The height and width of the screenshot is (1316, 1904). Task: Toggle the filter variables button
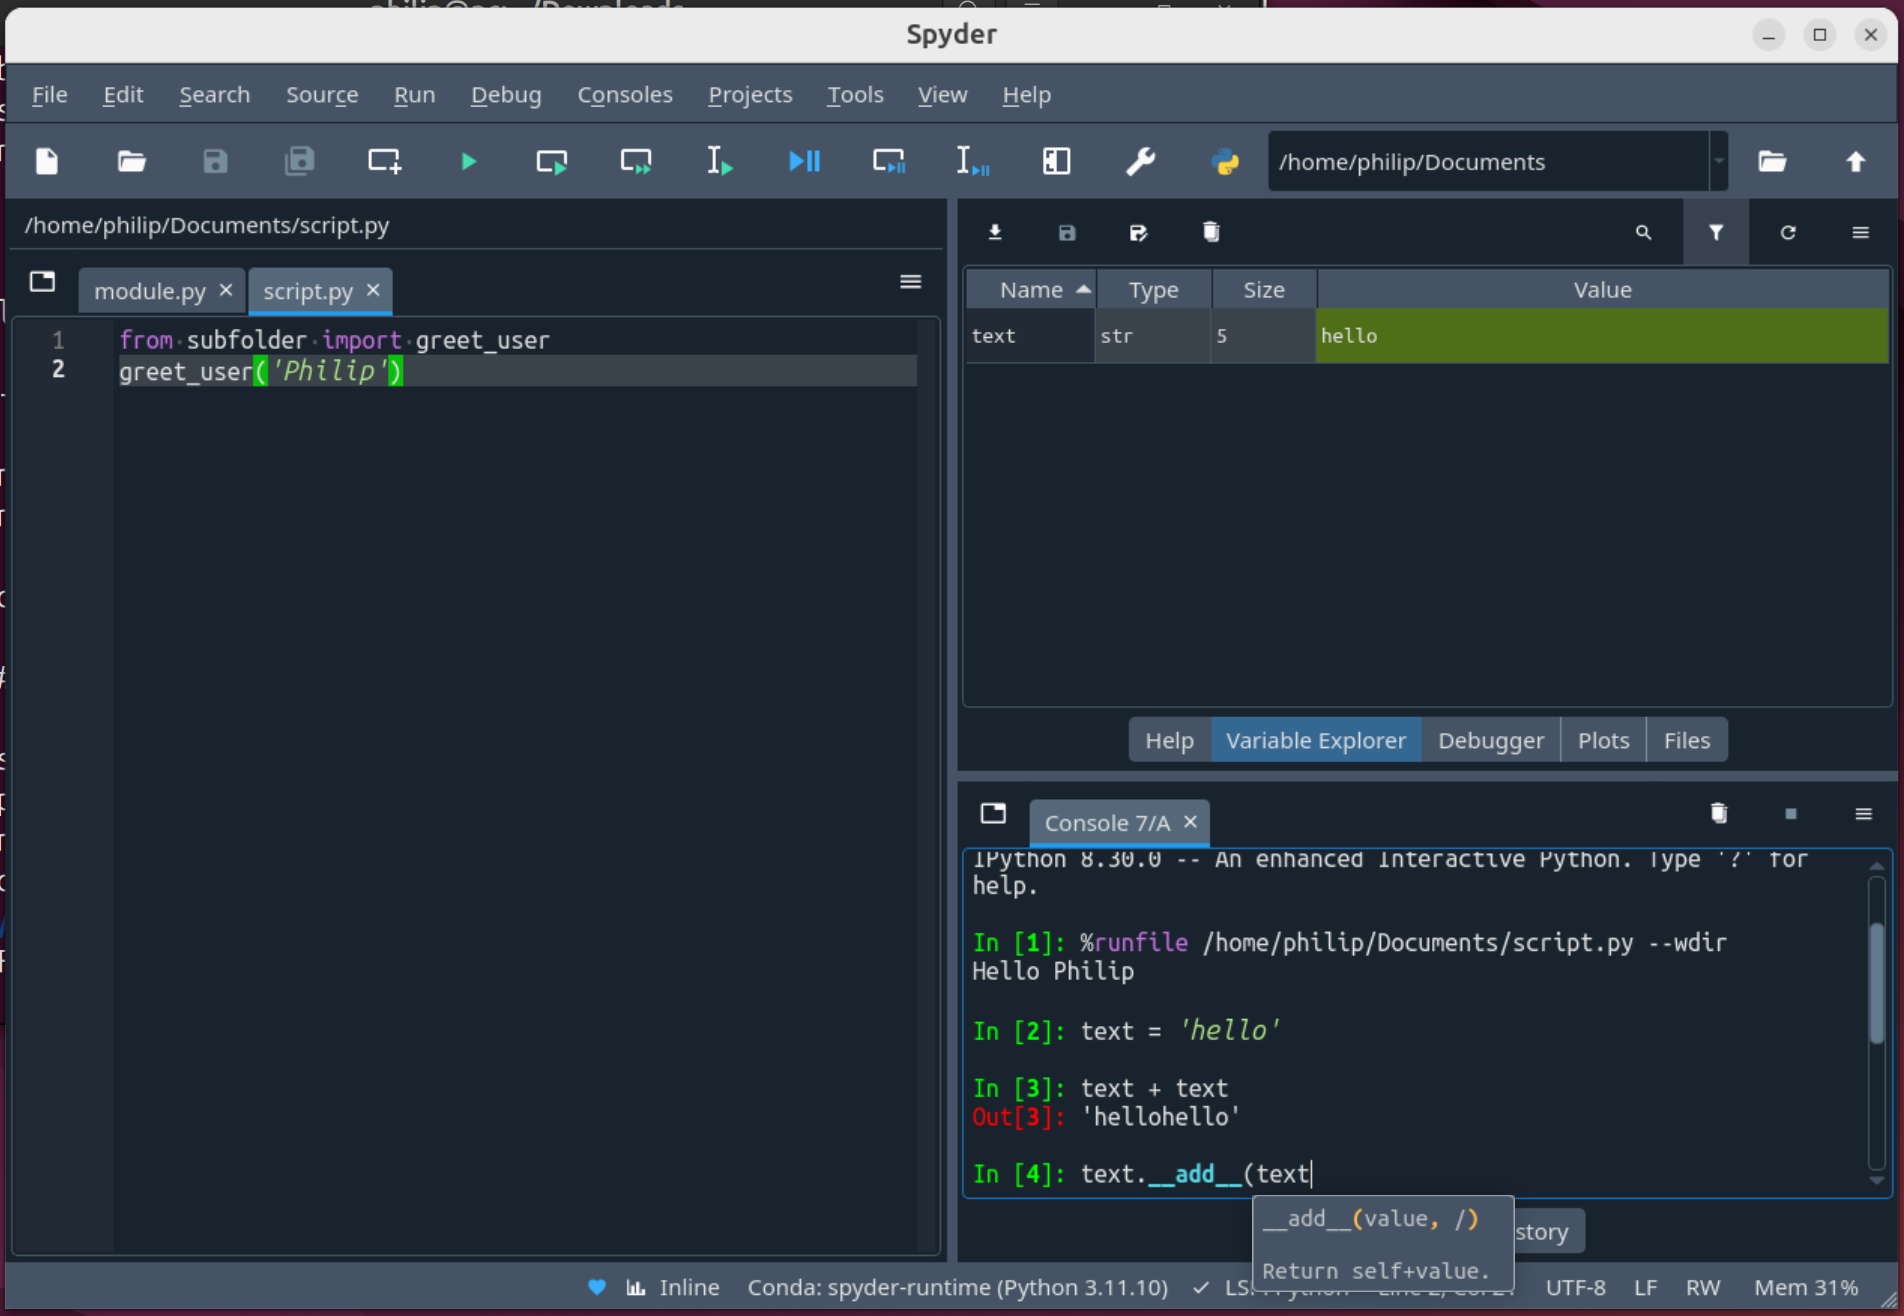[1716, 232]
